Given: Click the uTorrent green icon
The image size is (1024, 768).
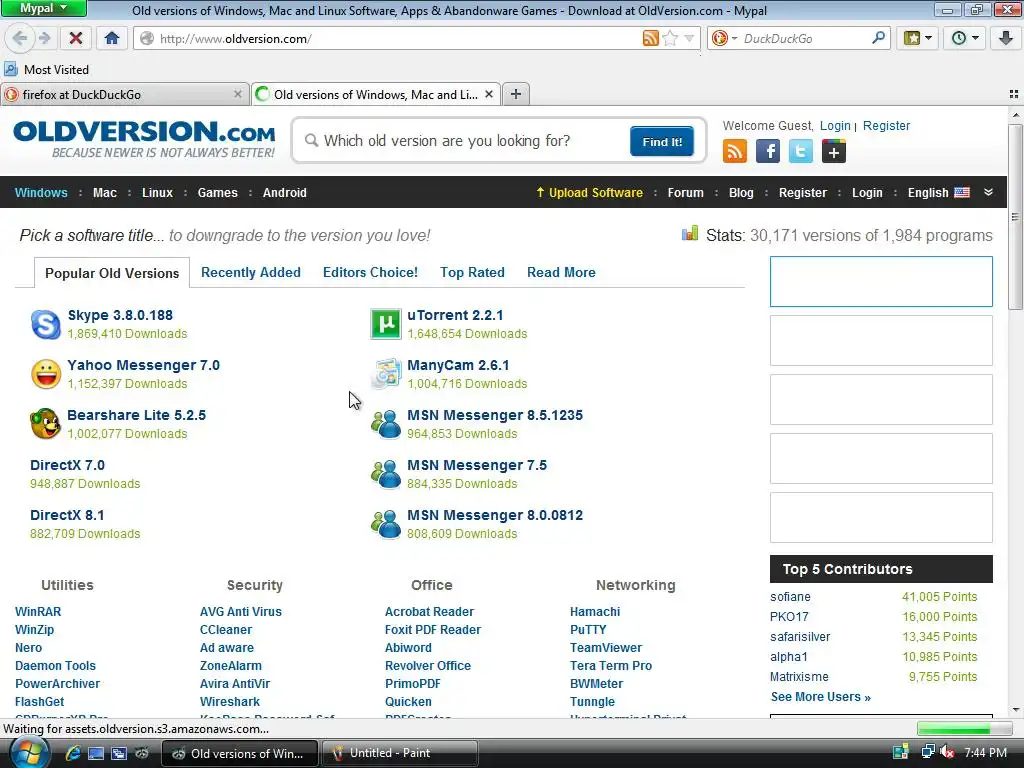Looking at the screenshot, I should coord(386,324).
